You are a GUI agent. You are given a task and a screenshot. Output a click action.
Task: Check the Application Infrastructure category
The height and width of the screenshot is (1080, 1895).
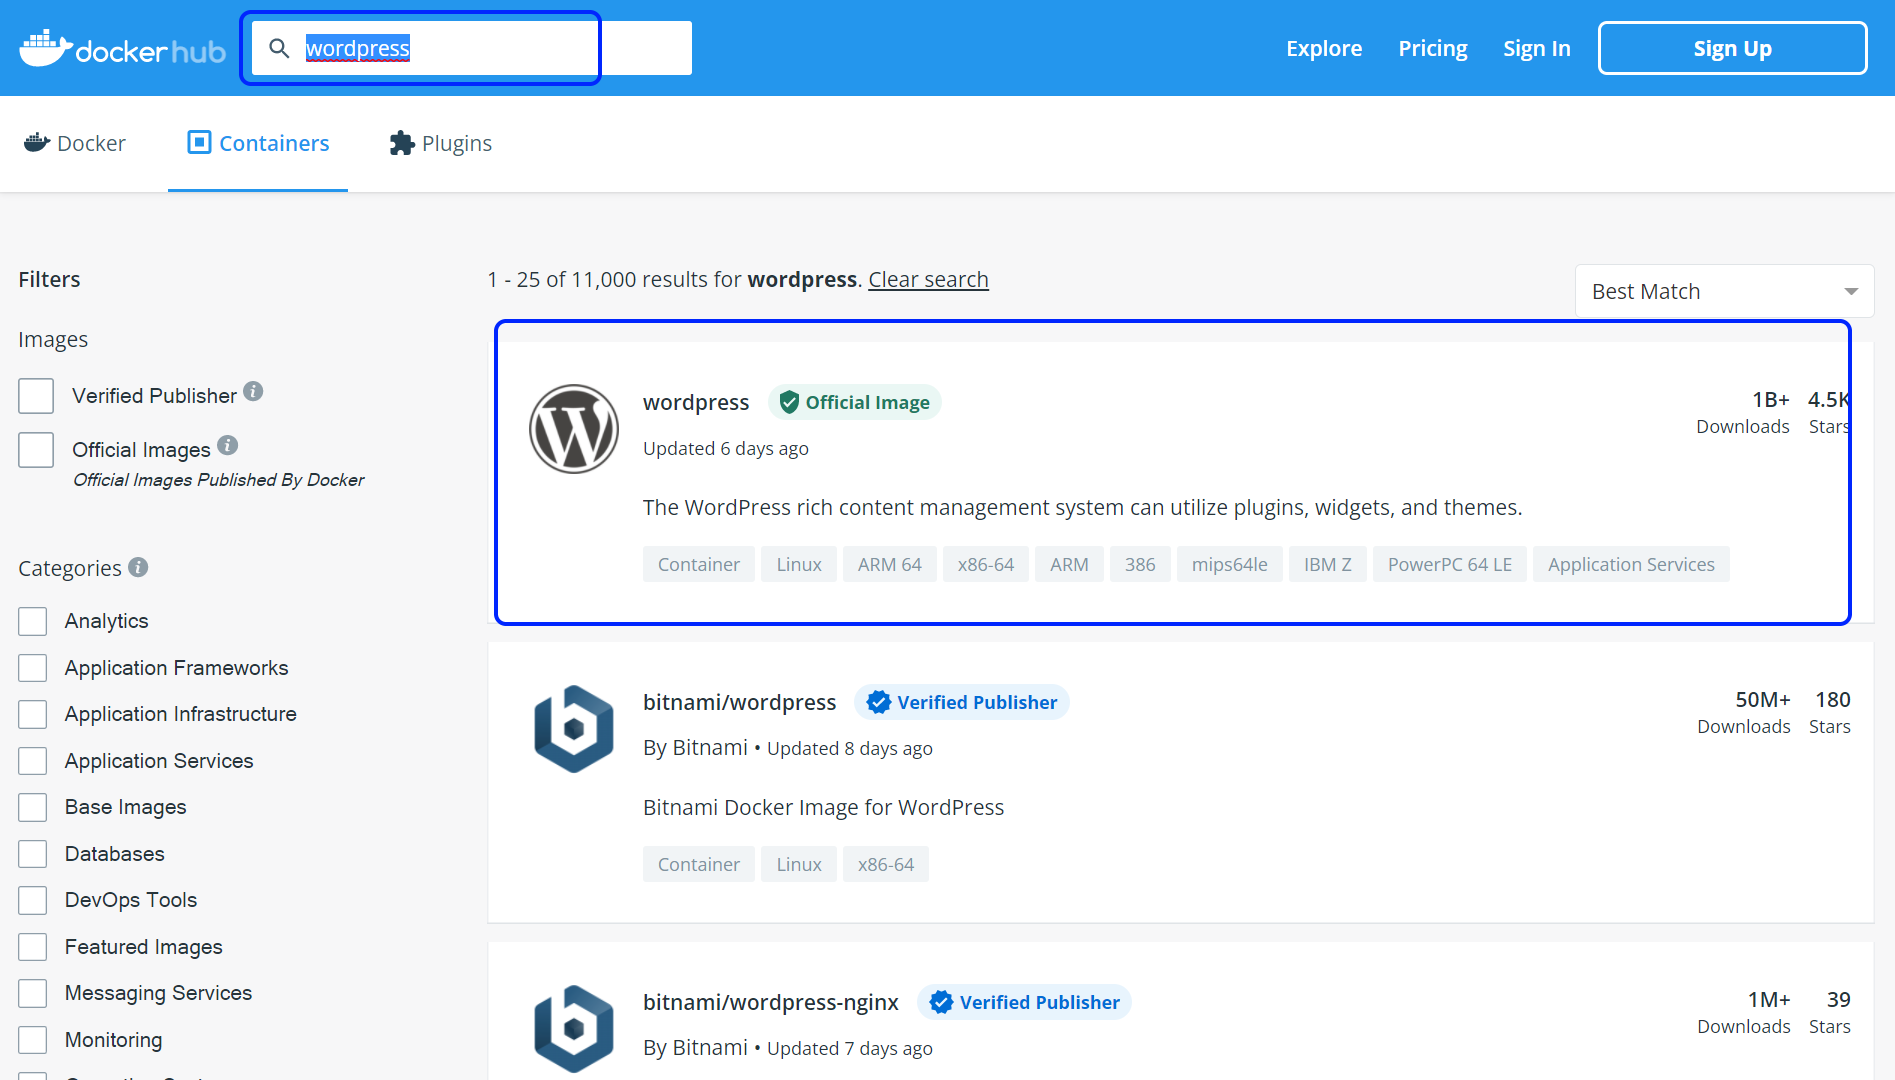(33, 714)
